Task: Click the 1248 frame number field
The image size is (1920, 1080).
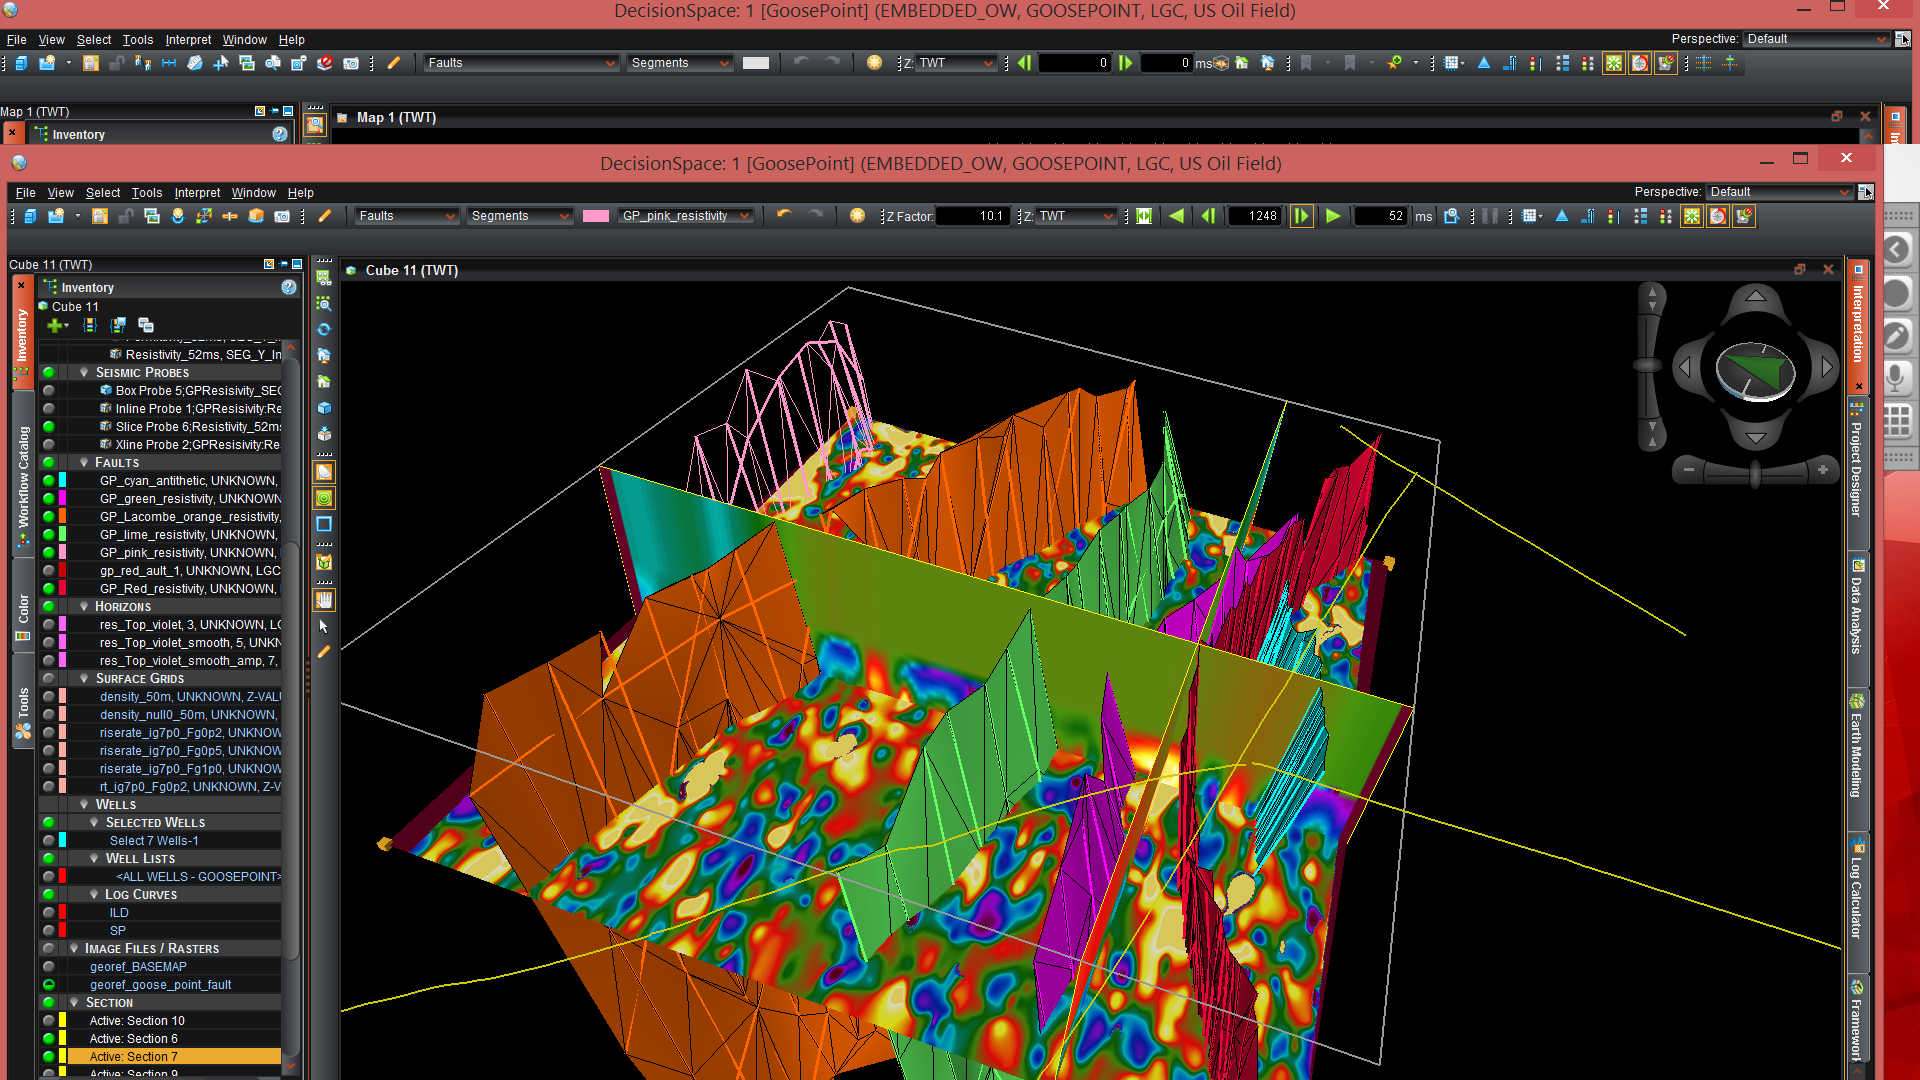Action: (1255, 216)
